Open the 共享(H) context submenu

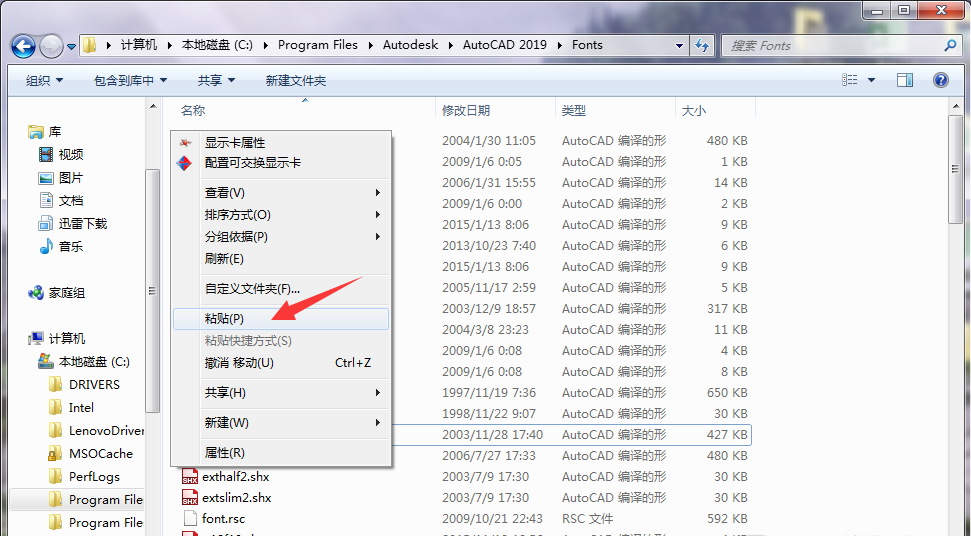click(281, 392)
